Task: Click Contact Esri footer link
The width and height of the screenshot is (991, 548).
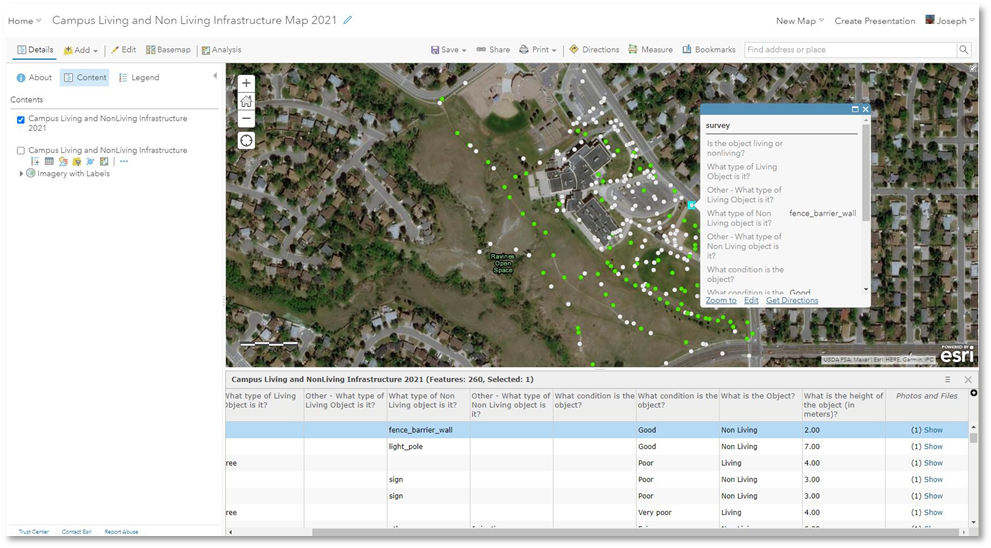Action: [76, 532]
